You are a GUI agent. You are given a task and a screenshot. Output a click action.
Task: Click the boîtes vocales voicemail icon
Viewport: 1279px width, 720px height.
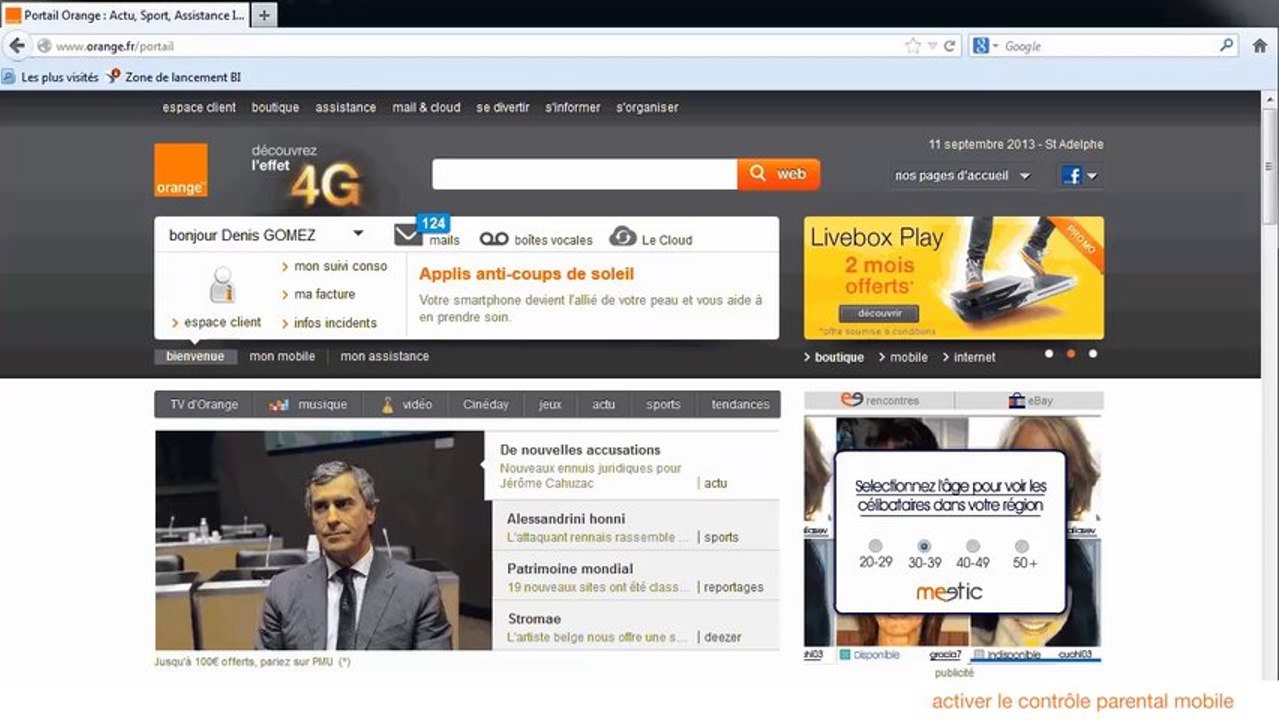(x=494, y=239)
